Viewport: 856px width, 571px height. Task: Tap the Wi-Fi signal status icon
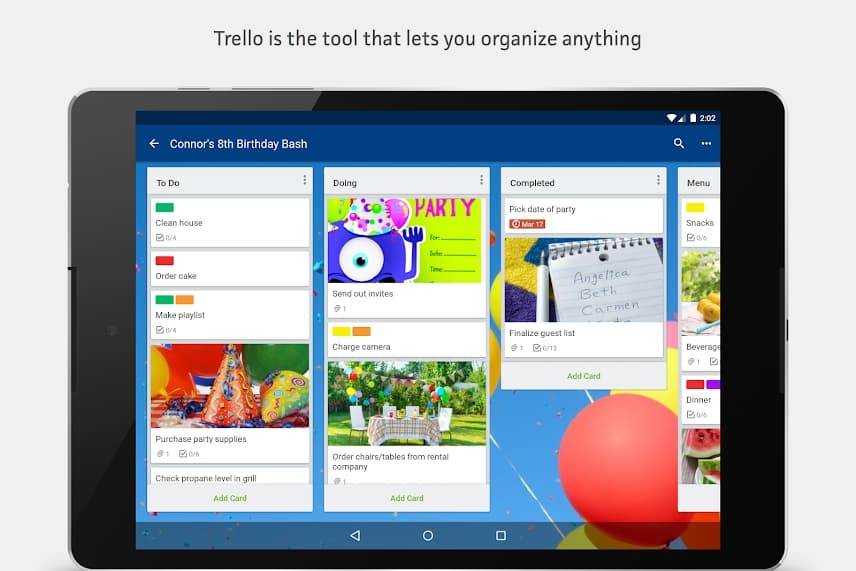pos(672,118)
